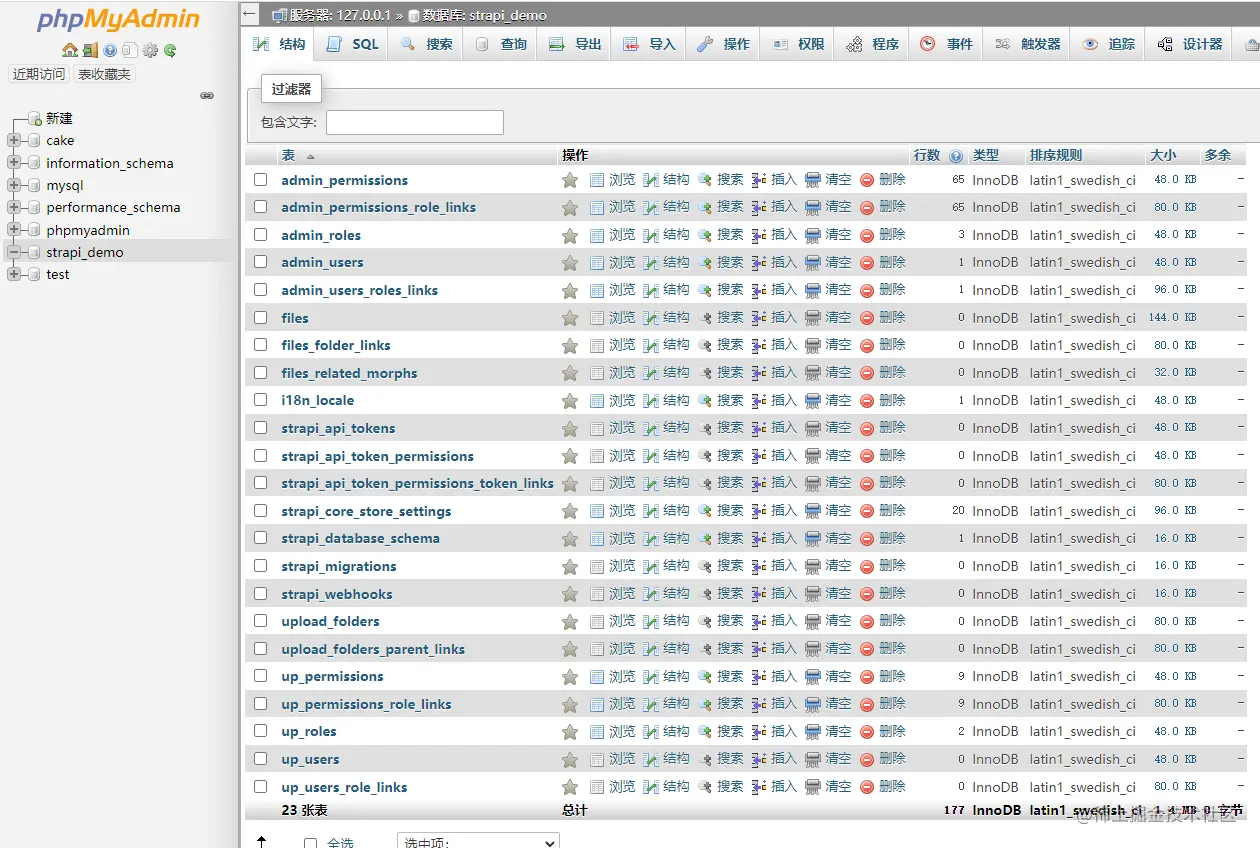Check the admin_permissions table checkbox
Screen dimensions: 1260x848
coord(261,180)
